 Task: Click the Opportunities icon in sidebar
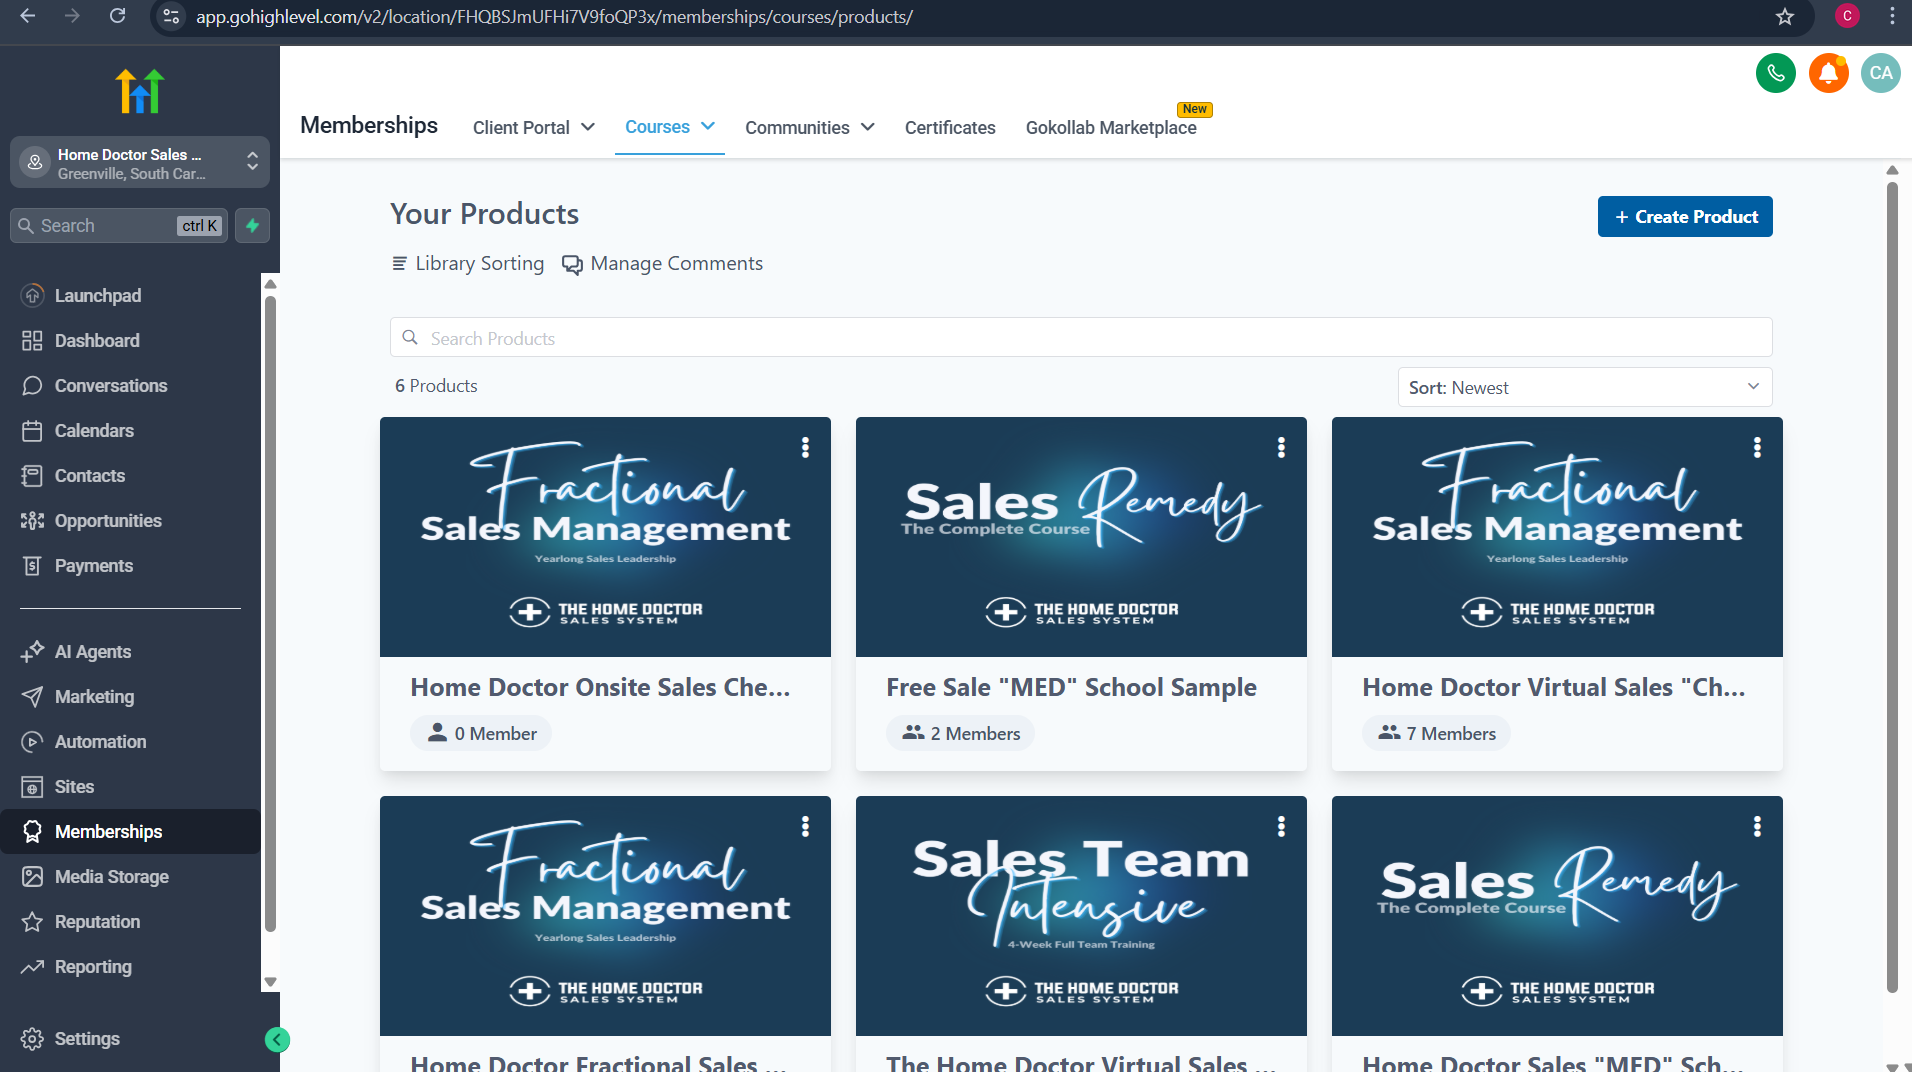pyautogui.click(x=33, y=521)
